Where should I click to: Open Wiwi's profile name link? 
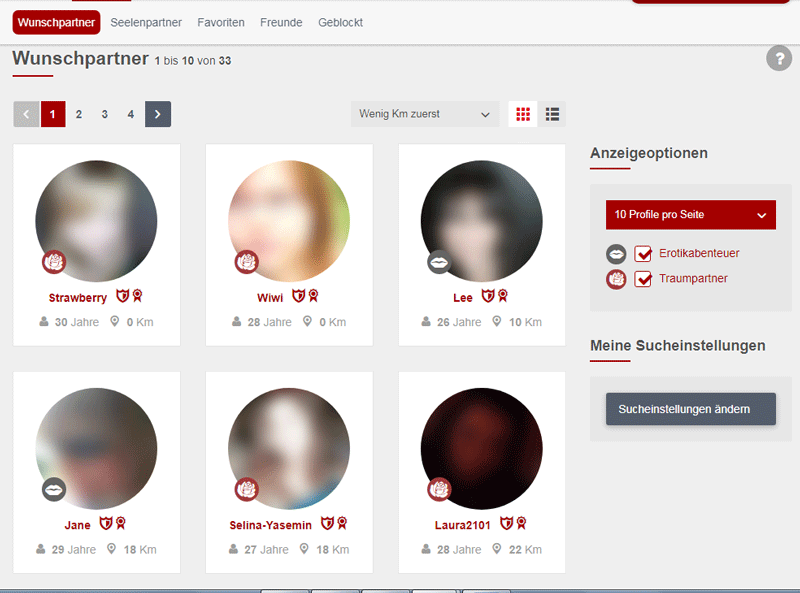click(270, 298)
